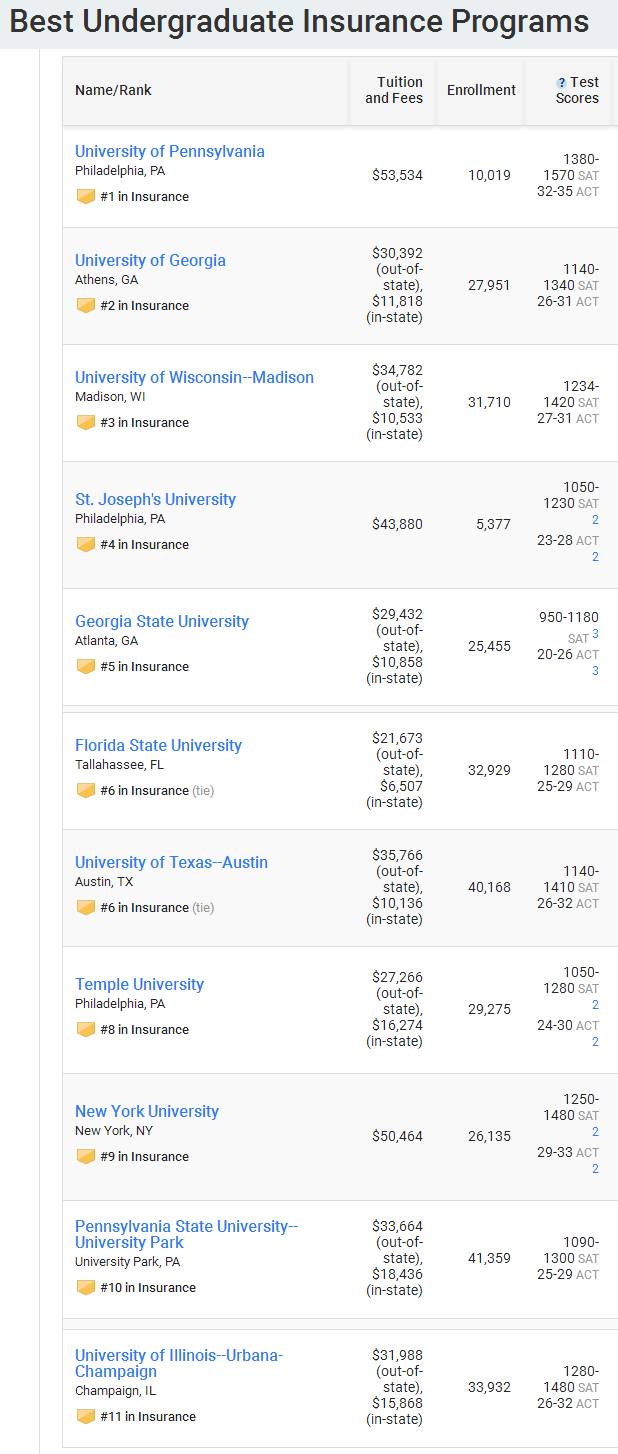The width and height of the screenshot is (618, 1454).
Task: Click the #2 in Insurance badge icon
Action: (86, 306)
